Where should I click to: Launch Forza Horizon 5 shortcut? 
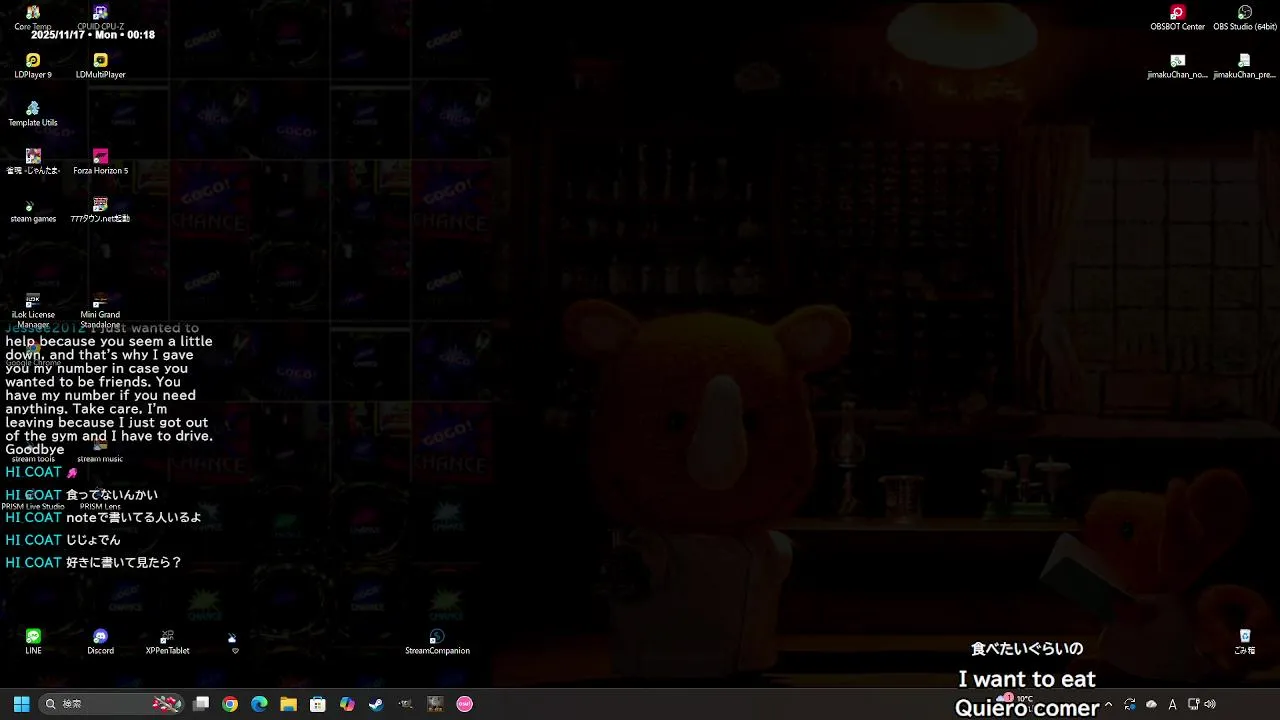pos(100,162)
